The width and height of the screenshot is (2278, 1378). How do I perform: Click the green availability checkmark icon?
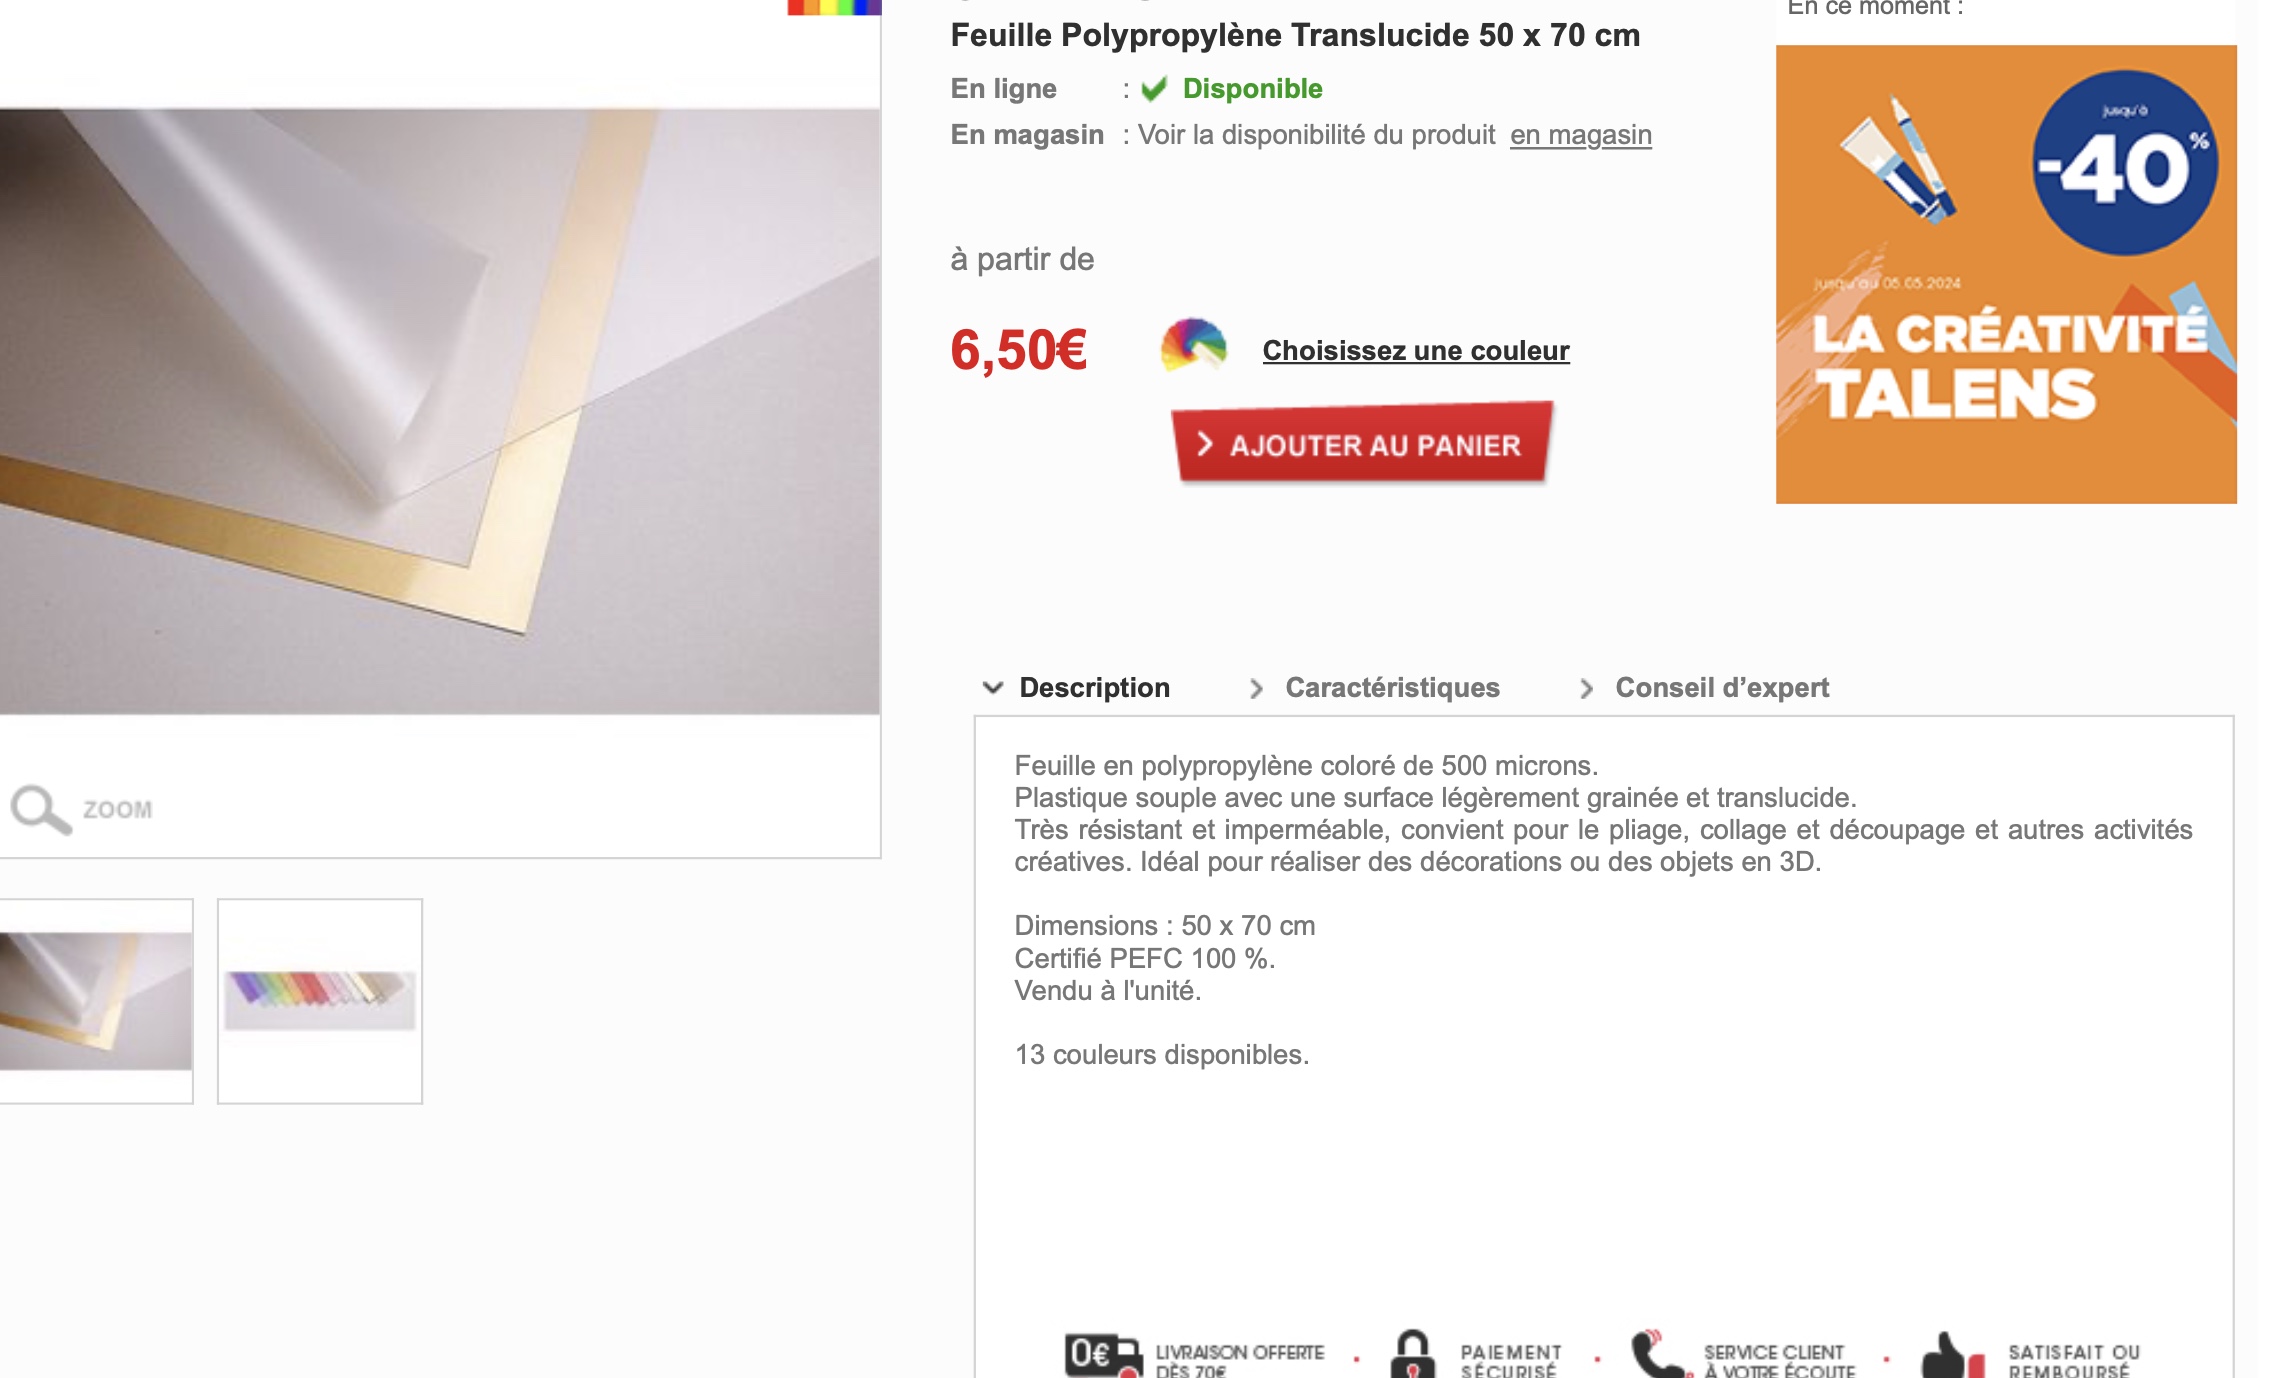[1154, 89]
